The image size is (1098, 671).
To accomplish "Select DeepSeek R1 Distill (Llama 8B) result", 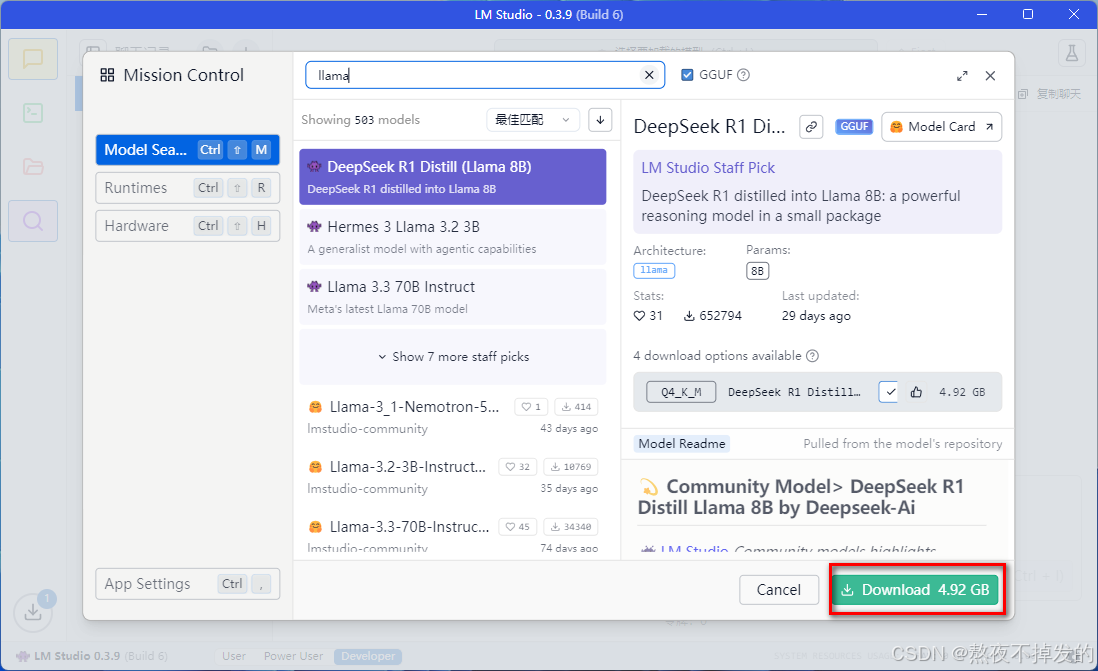I will click(453, 177).
